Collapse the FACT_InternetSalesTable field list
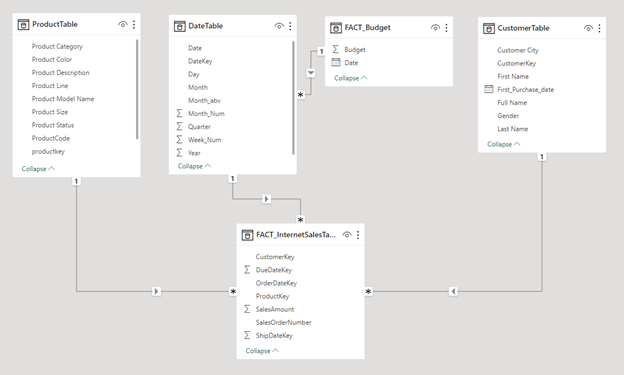Image resolution: width=624 pixels, height=375 pixels. [262, 351]
